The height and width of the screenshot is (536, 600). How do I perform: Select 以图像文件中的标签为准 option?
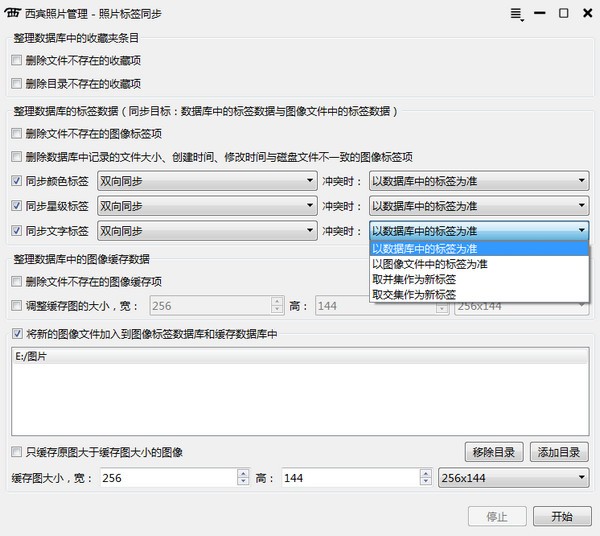pyautogui.click(x=430, y=264)
